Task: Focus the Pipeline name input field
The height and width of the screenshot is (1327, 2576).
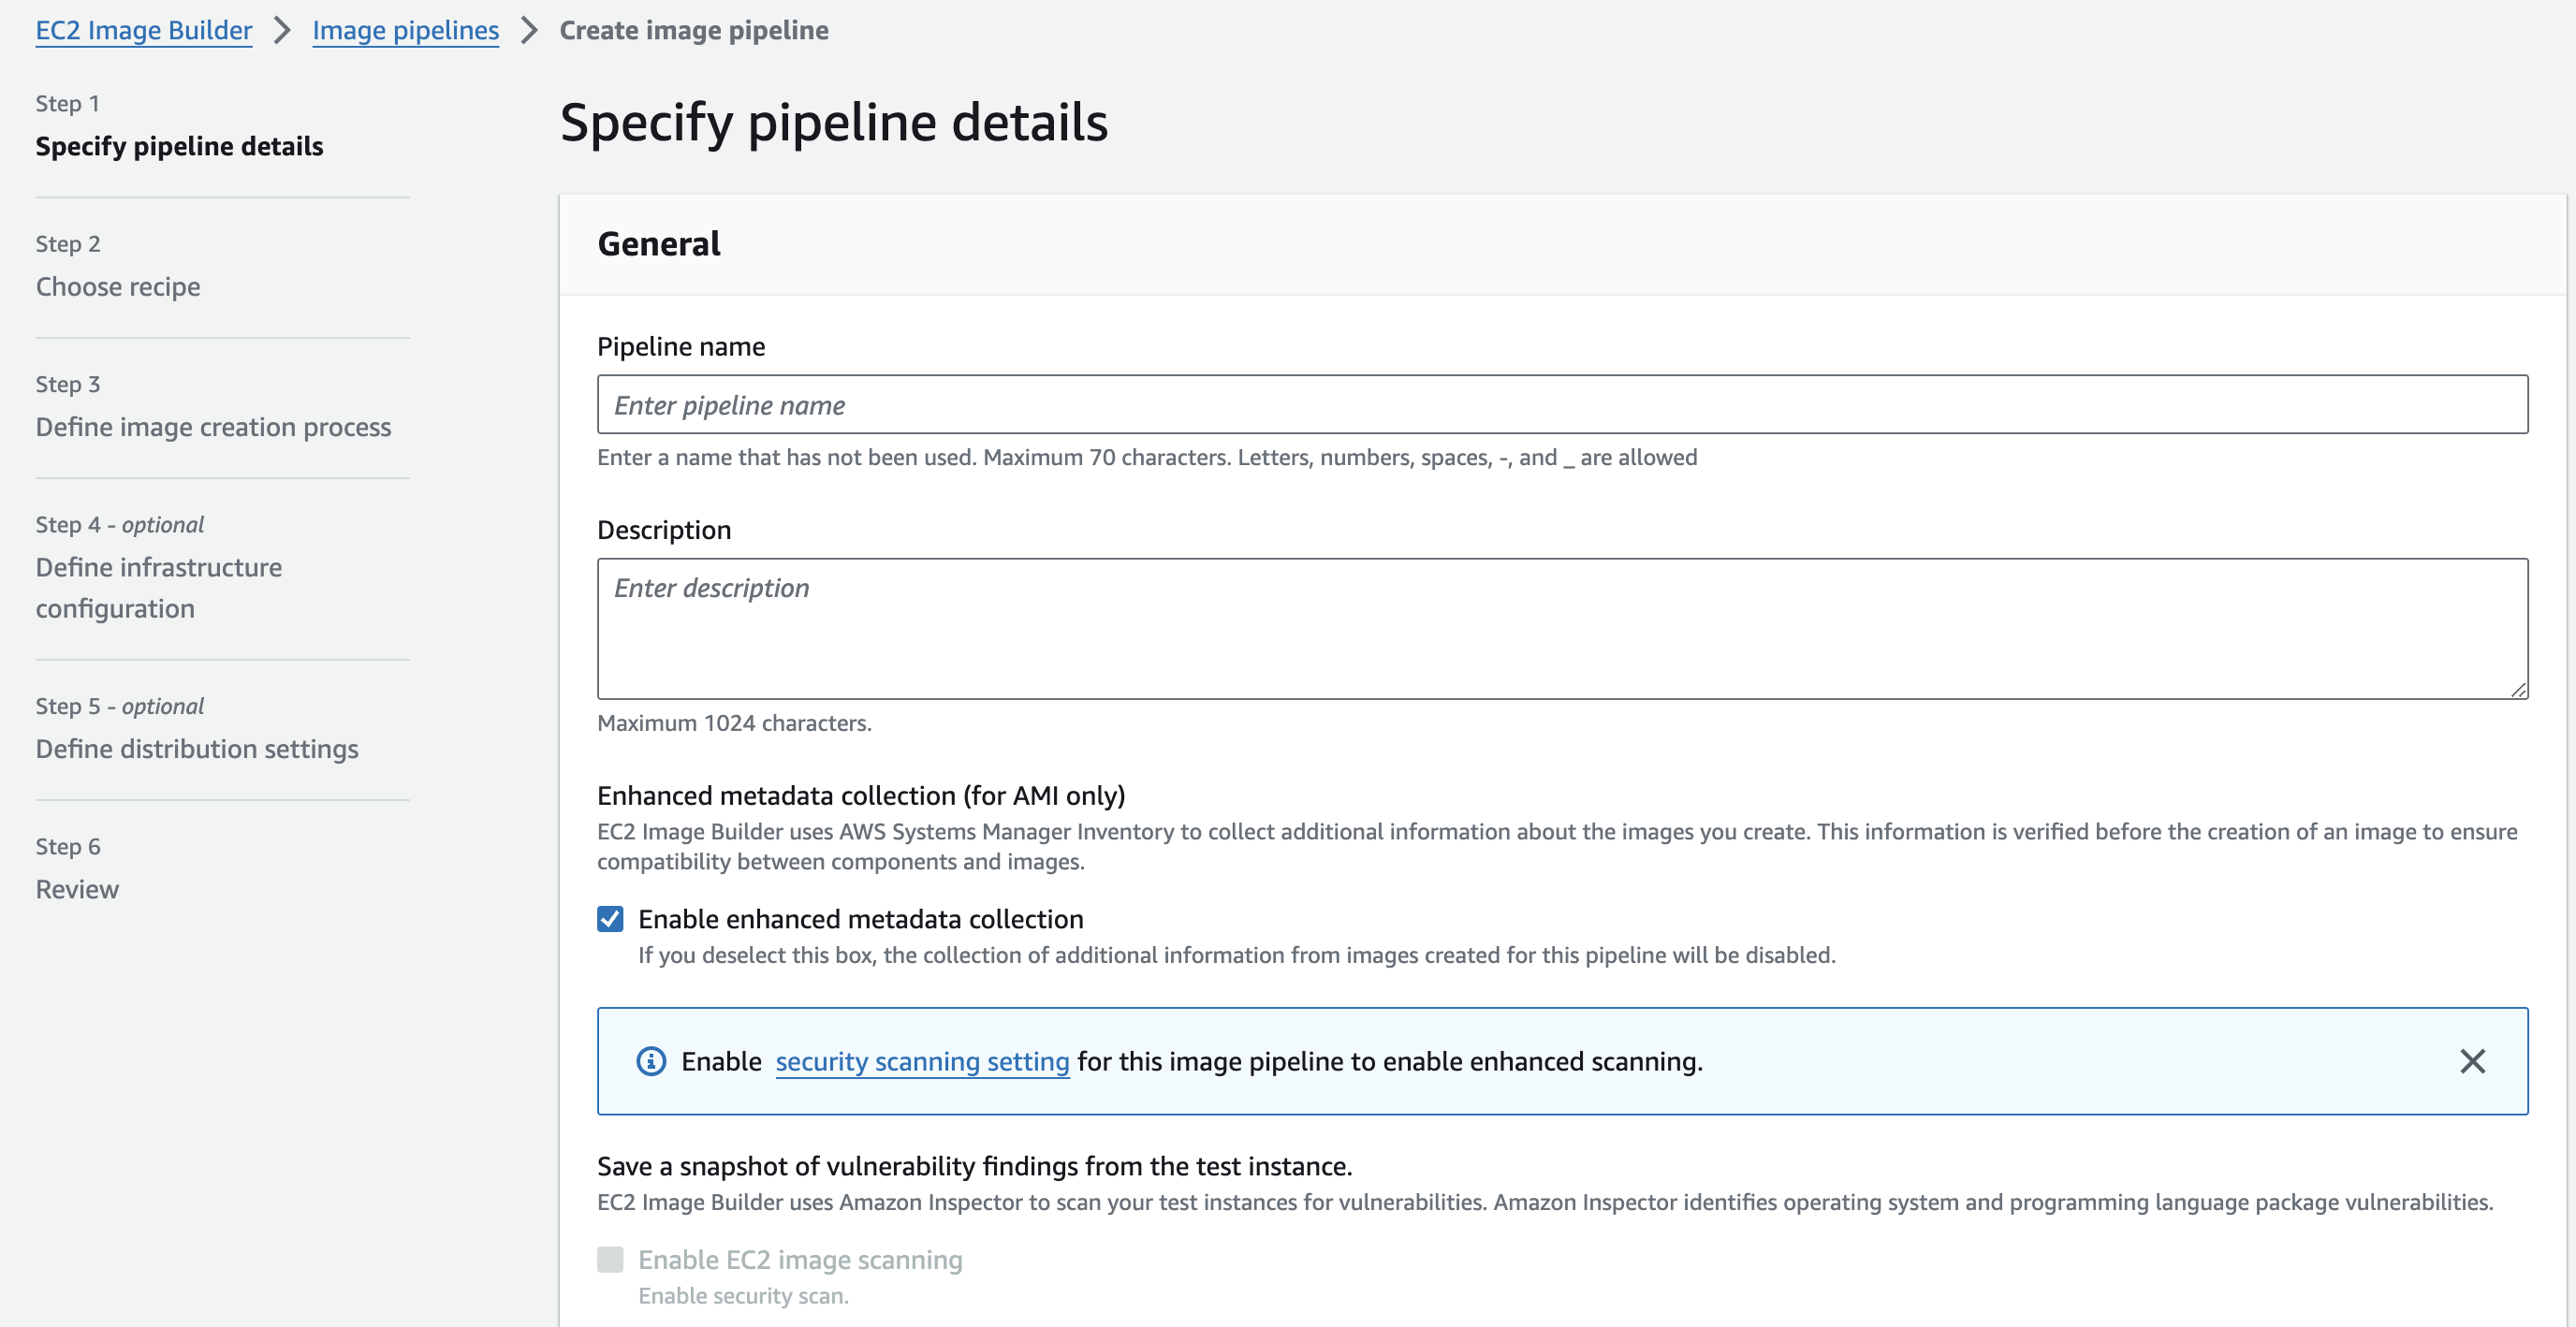Action: click(1562, 405)
